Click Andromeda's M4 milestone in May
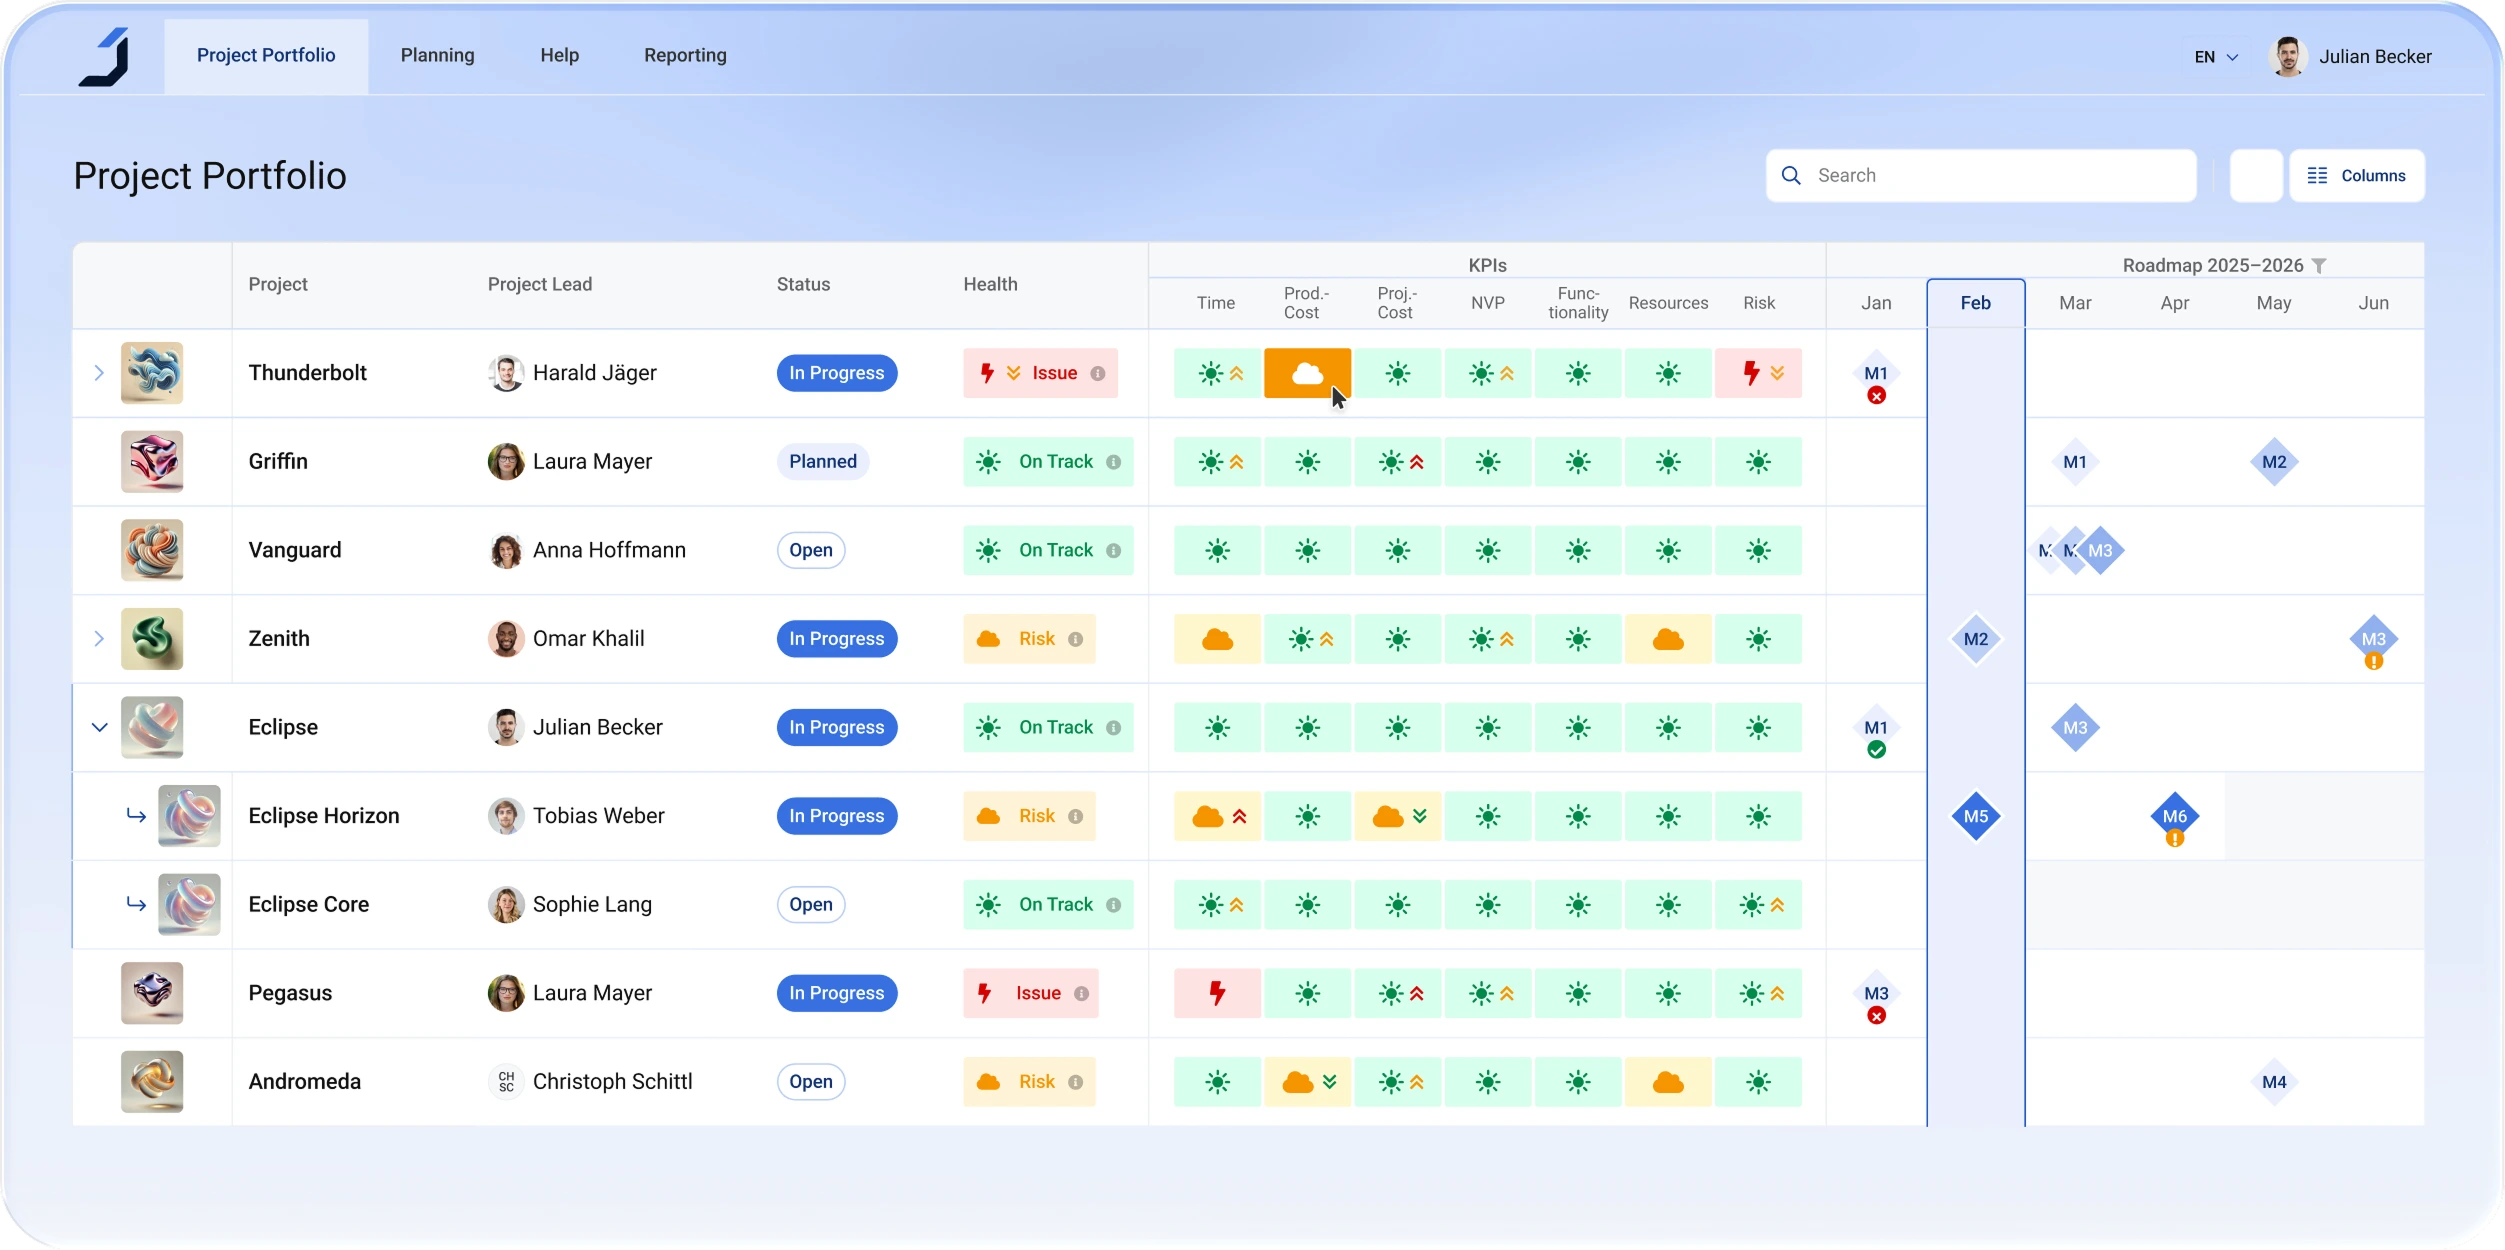The image size is (2505, 1250). [2274, 1082]
